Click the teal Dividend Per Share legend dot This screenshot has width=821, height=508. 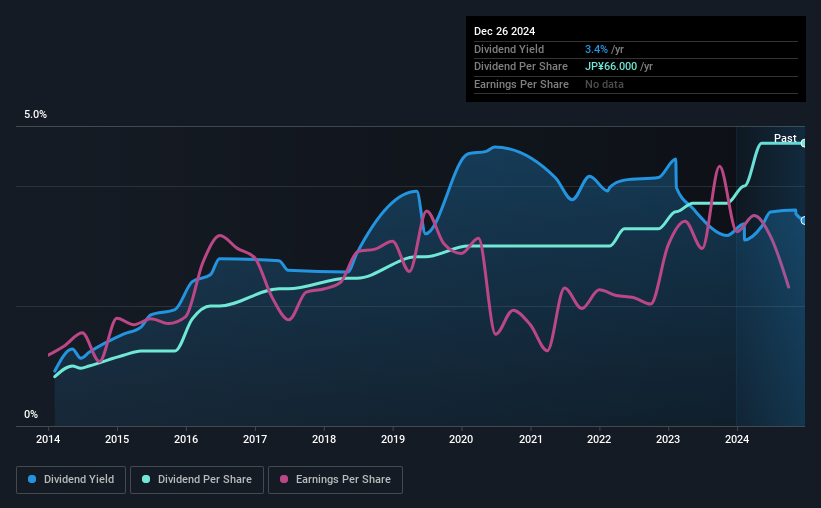[x=146, y=479]
